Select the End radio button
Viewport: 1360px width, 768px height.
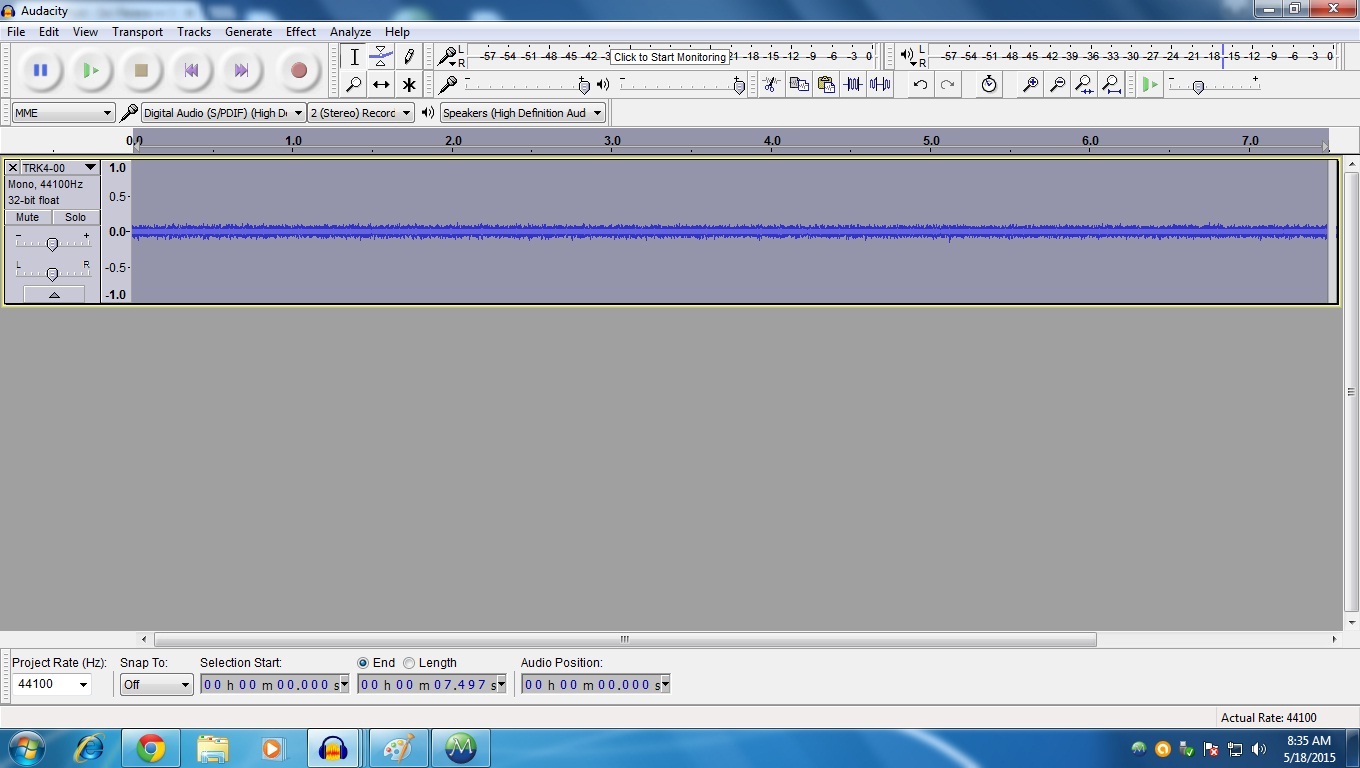click(x=363, y=663)
